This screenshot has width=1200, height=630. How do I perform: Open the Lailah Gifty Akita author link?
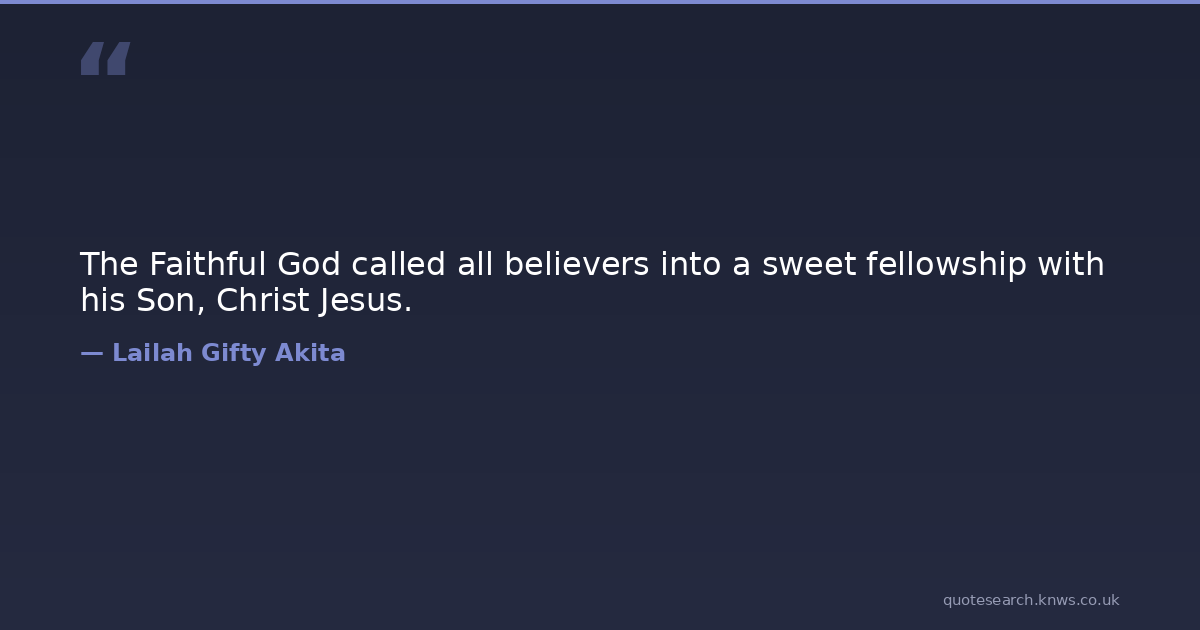(228, 353)
